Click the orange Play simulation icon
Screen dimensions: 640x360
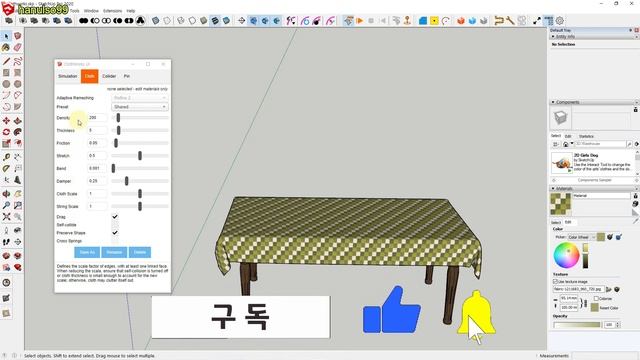pyautogui.click(x=360, y=20)
